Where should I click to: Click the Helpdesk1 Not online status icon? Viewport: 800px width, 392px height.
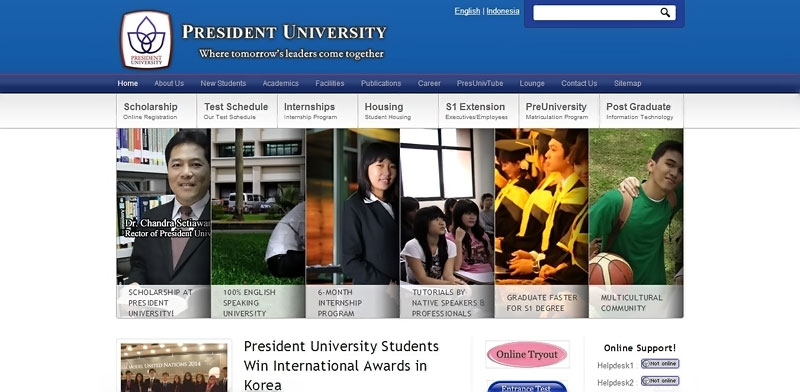660,364
